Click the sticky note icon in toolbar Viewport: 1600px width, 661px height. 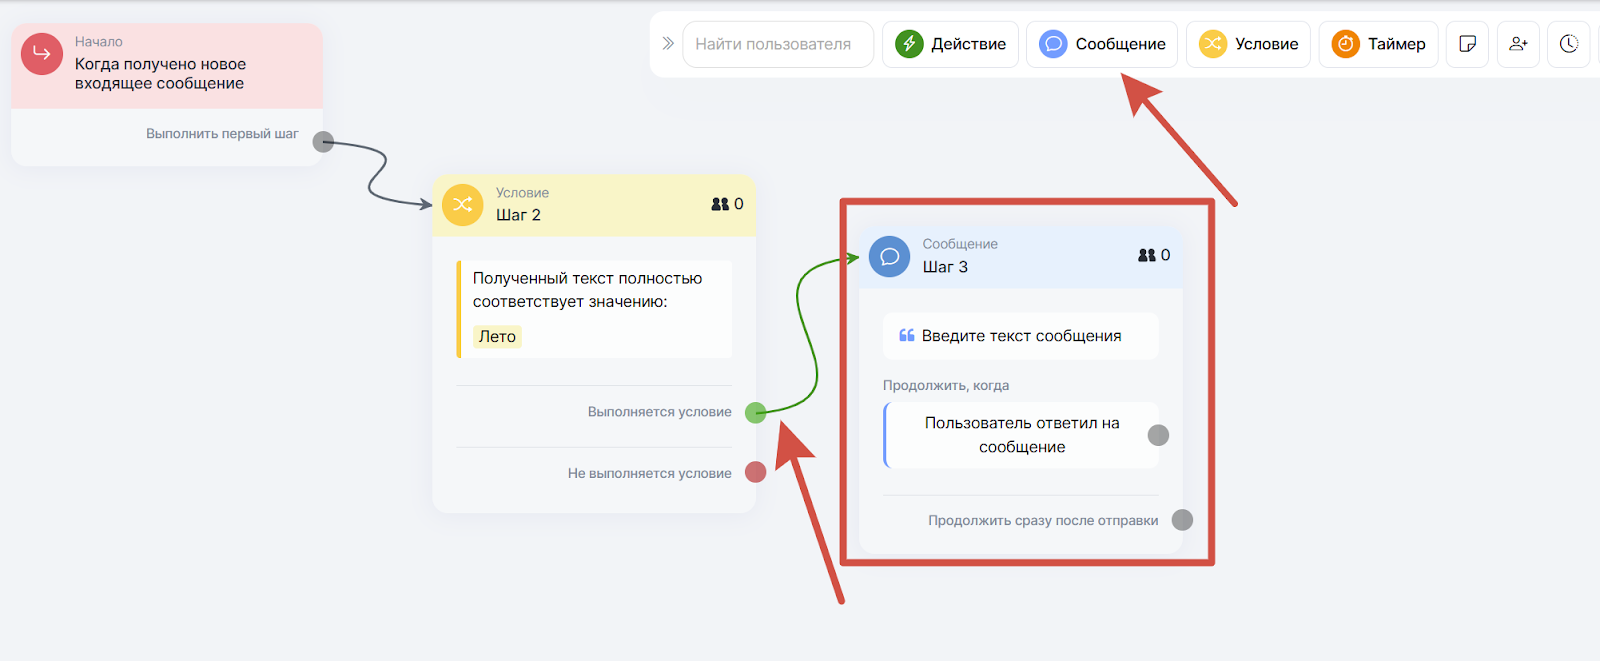[x=1467, y=44]
